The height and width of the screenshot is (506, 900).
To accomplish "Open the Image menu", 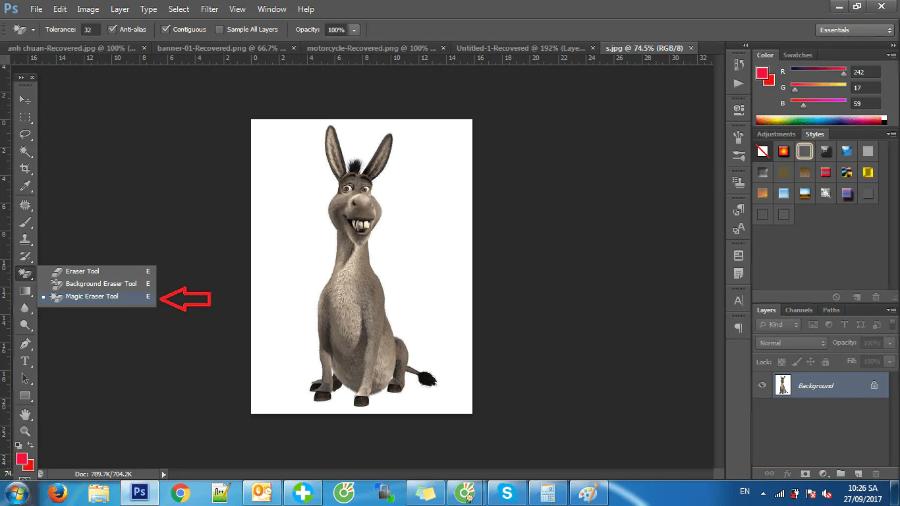I will 88,9.
